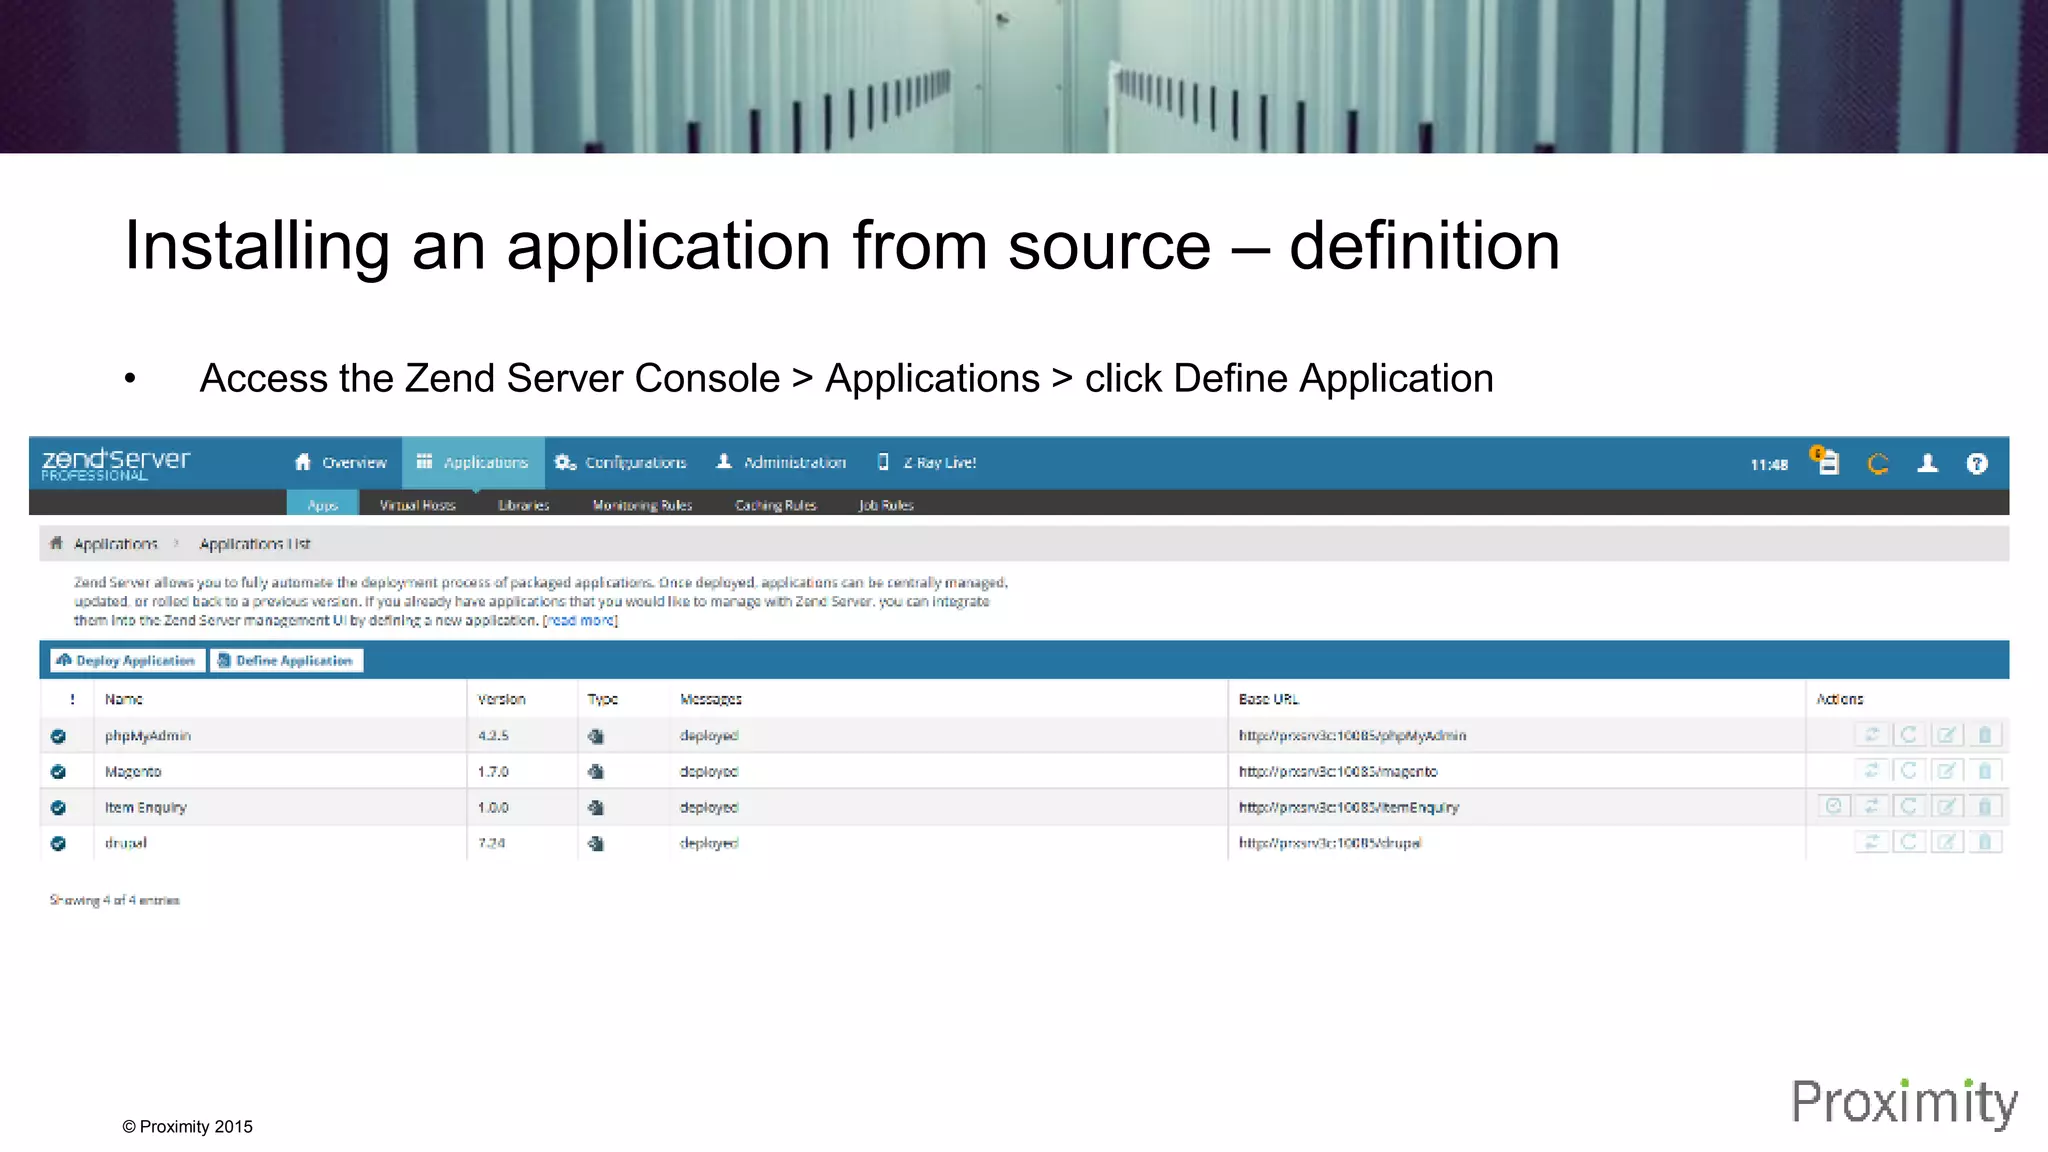Open the Administration main menu
This screenshot has width=2048, height=1152.
click(781, 462)
